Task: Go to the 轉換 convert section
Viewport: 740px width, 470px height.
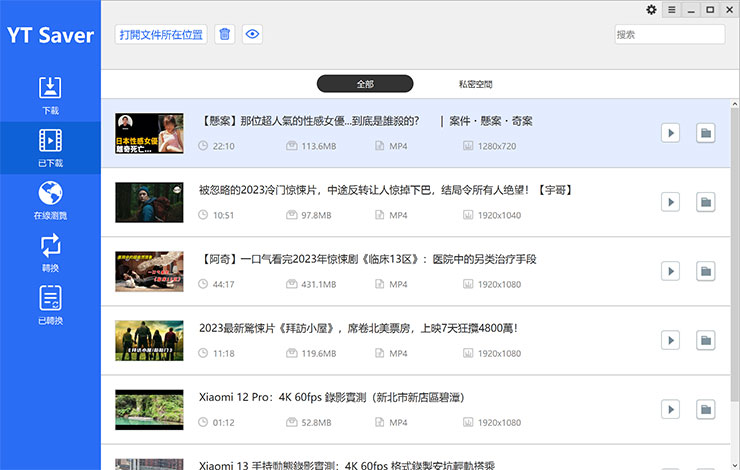Action: pyautogui.click(x=50, y=253)
